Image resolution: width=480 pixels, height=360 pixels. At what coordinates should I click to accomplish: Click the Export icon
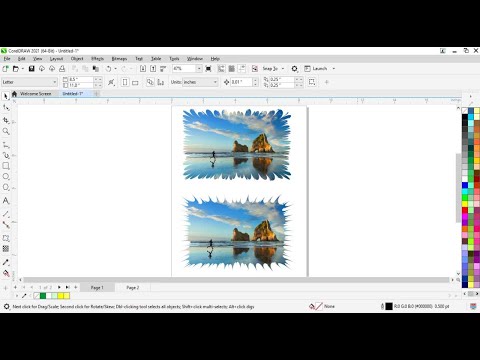(x=153, y=69)
